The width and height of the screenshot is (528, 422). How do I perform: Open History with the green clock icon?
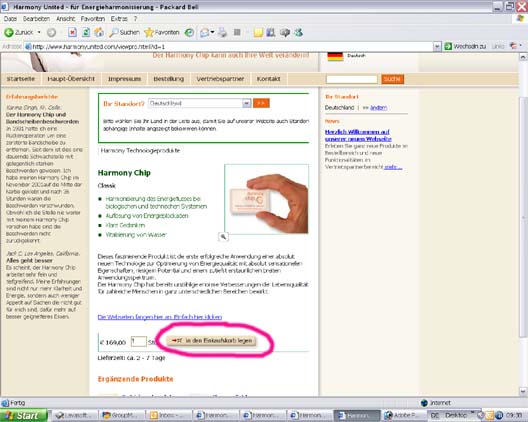click(x=189, y=32)
